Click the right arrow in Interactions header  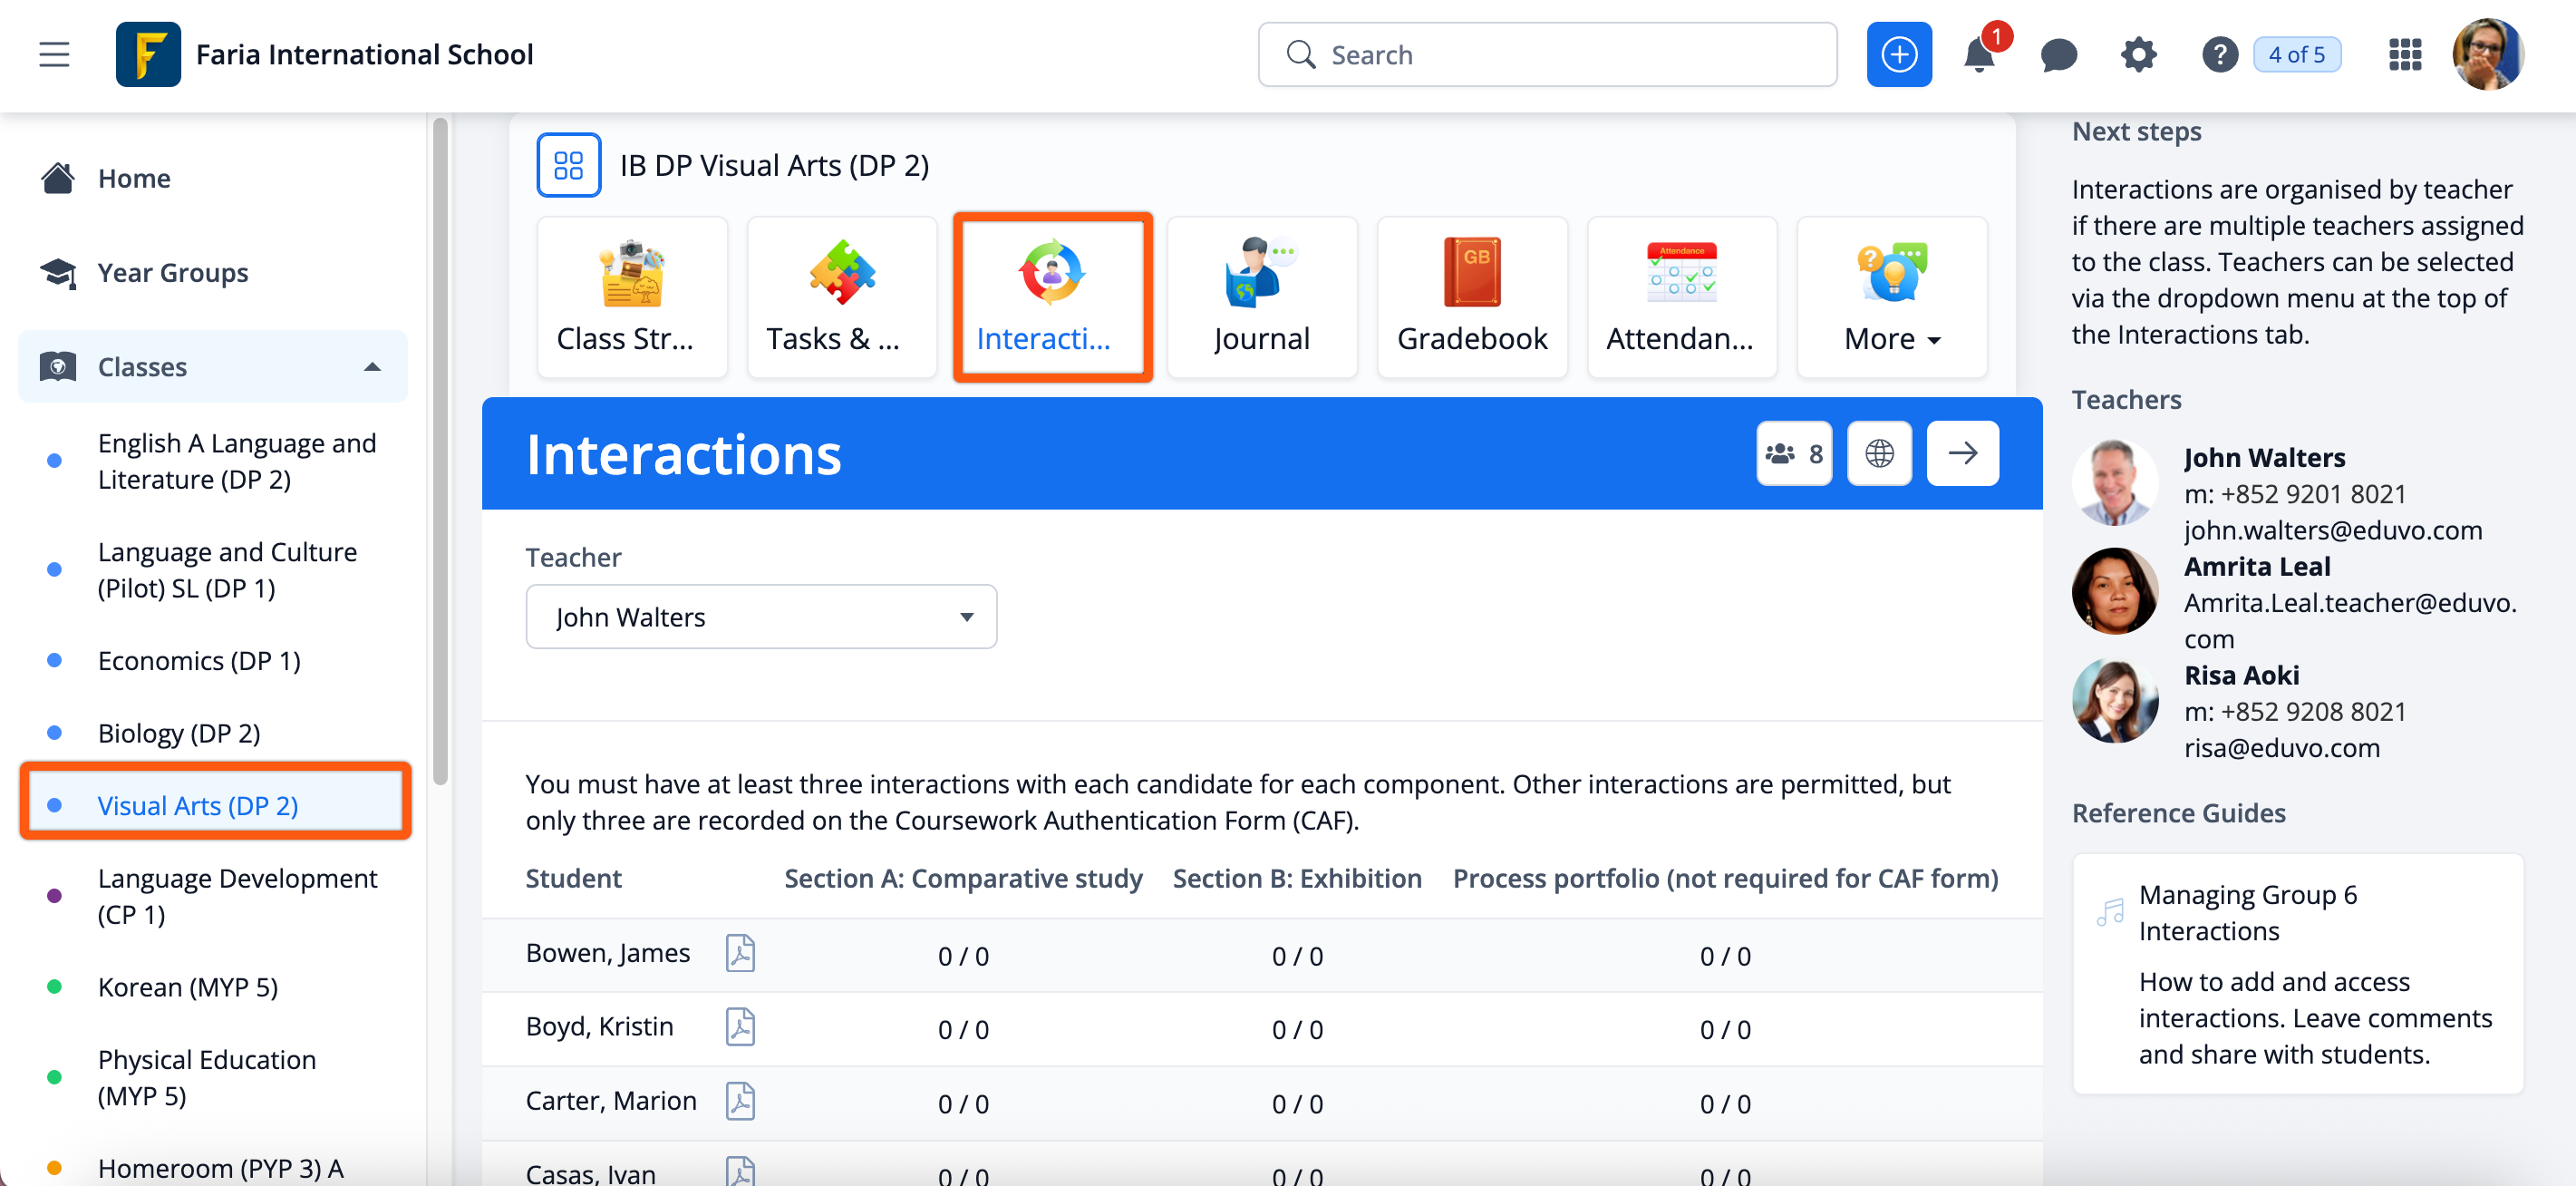tap(1962, 454)
